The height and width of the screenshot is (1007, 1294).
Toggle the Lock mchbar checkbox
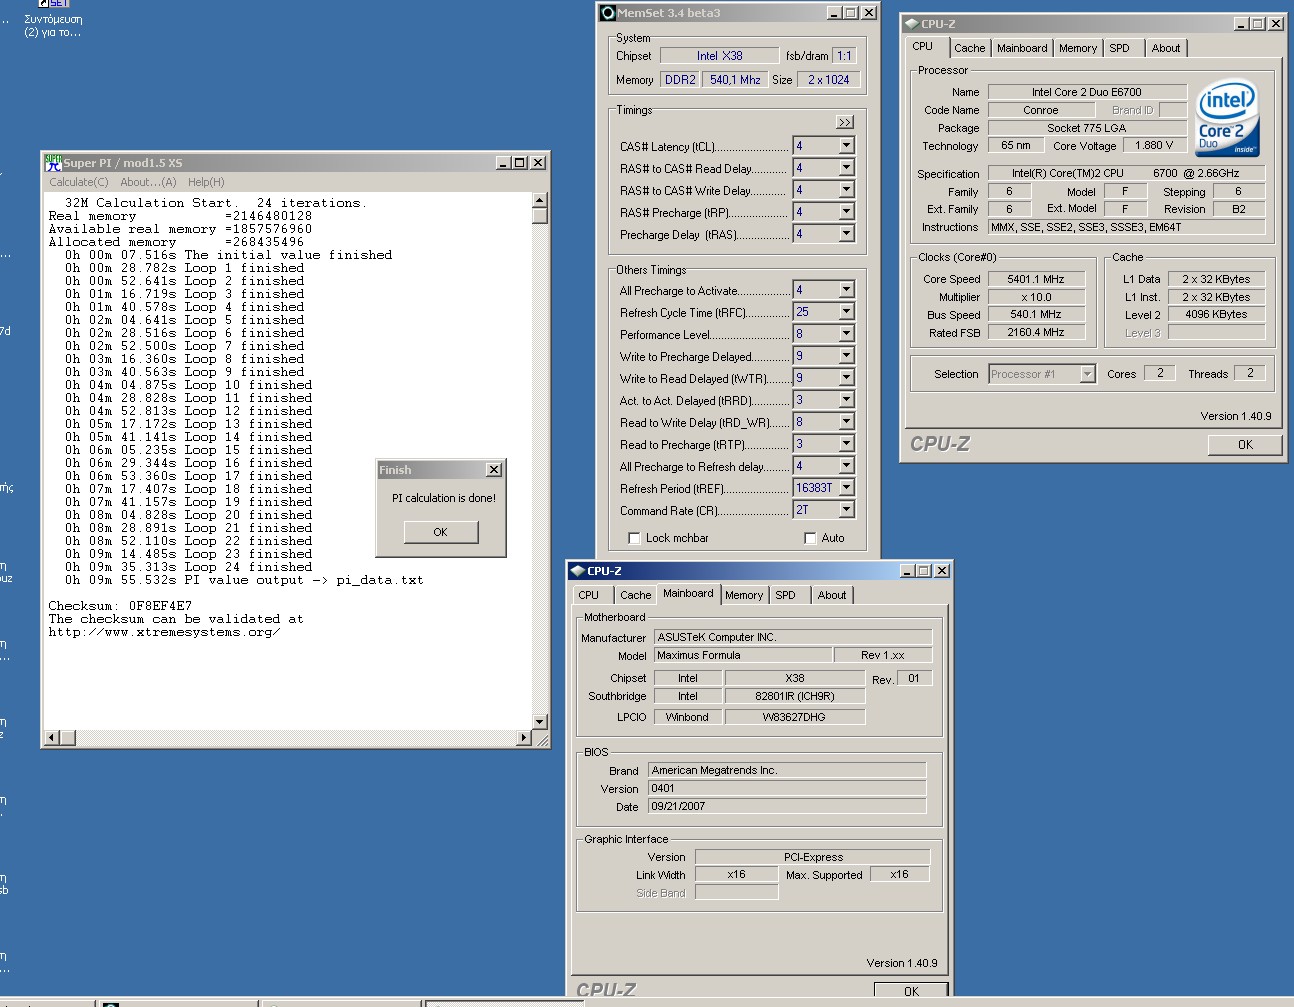[x=634, y=538]
